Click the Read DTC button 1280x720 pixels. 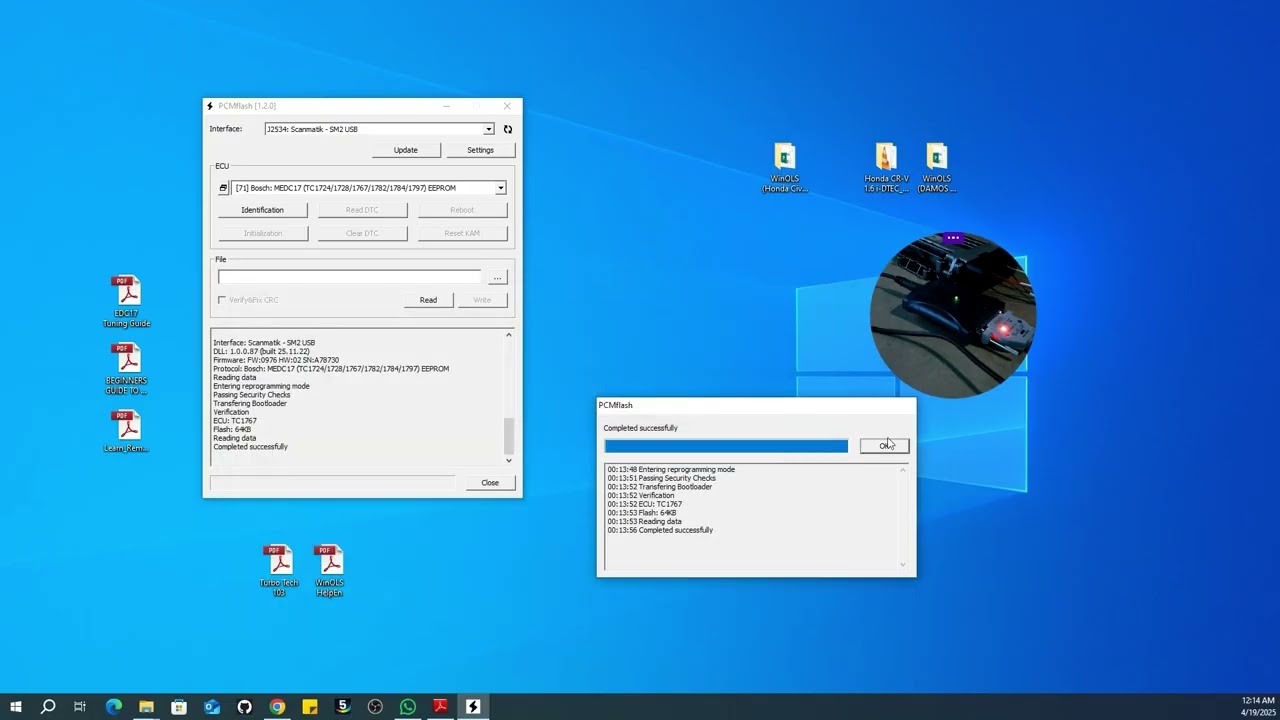[362, 210]
